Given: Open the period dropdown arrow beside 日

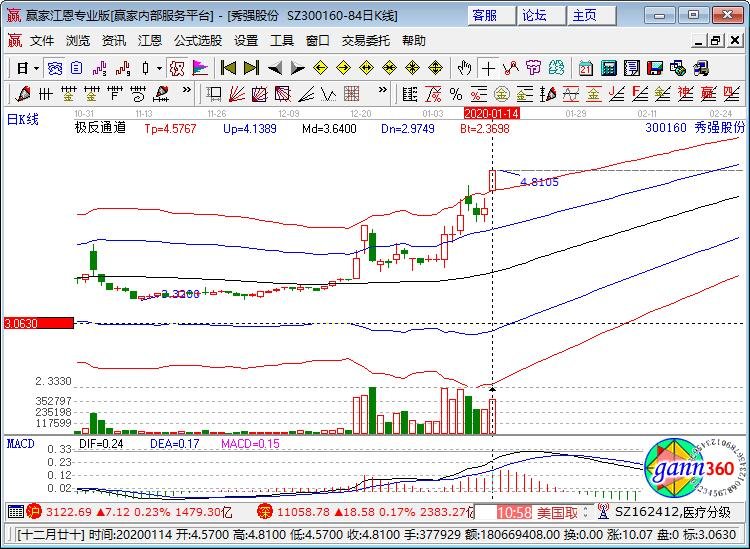Looking at the screenshot, I should 36,68.
